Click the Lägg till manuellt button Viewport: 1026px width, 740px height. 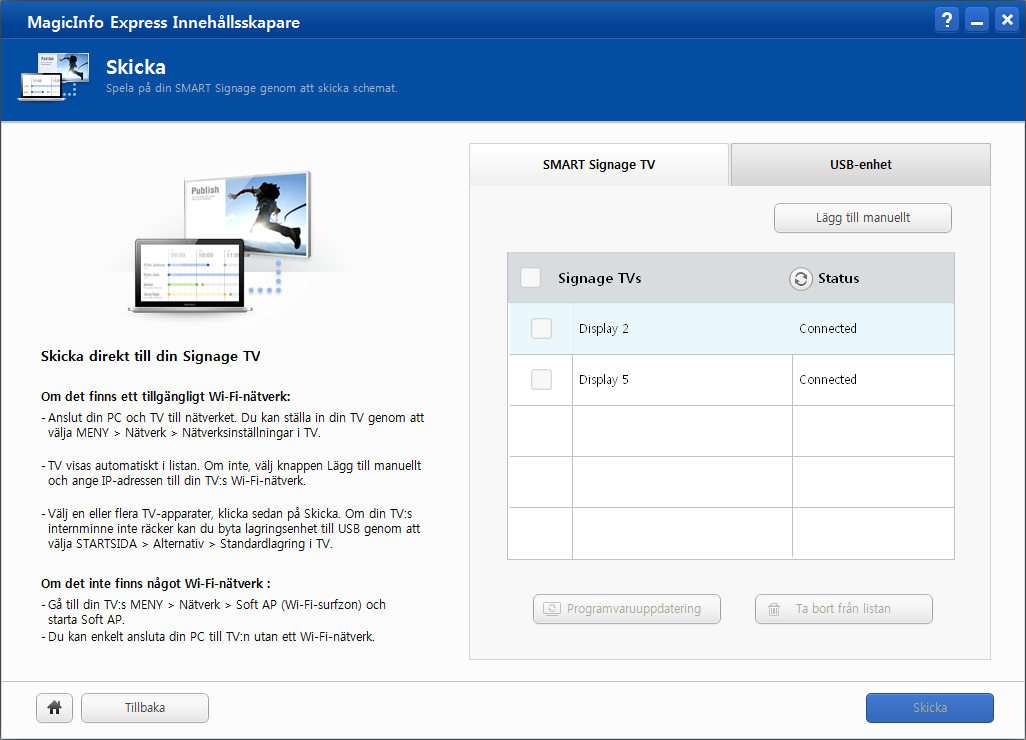coord(862,218)
